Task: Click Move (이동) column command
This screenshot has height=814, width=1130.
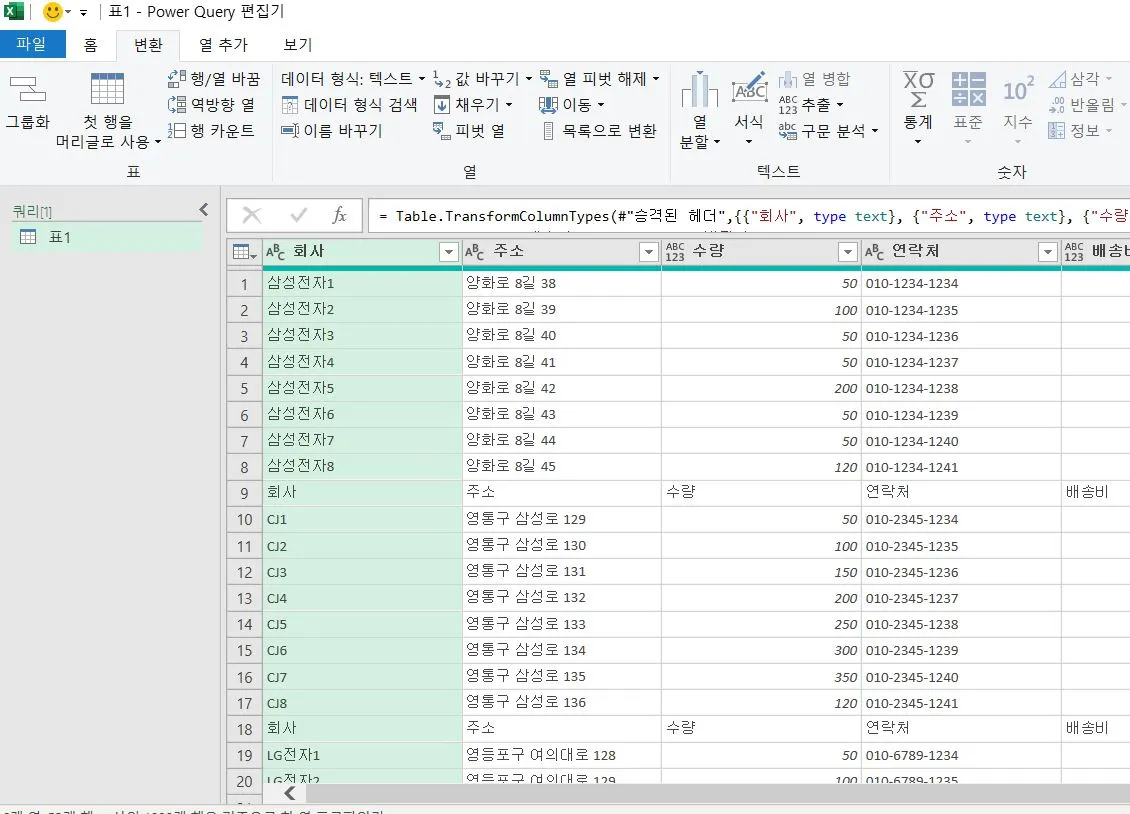Action: pos(571,104)
